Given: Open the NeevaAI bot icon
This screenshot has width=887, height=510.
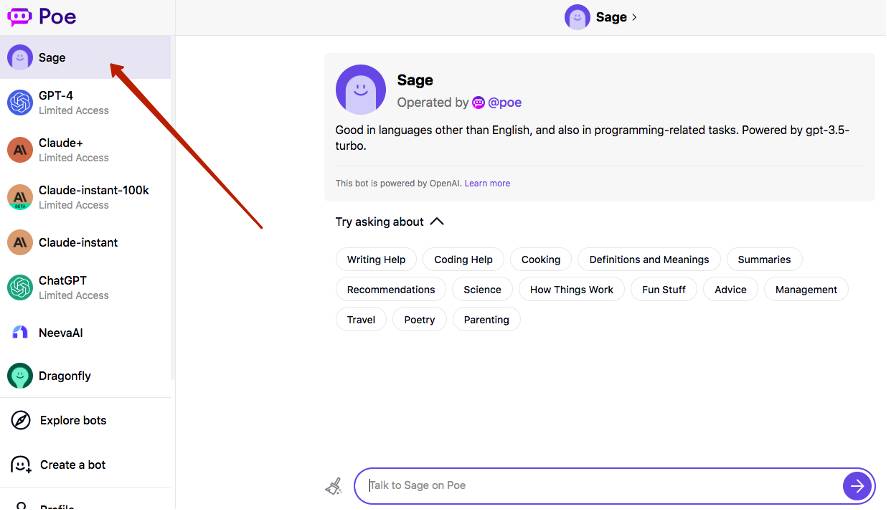Looking at the screenshot, I should [x=20, y=332].
